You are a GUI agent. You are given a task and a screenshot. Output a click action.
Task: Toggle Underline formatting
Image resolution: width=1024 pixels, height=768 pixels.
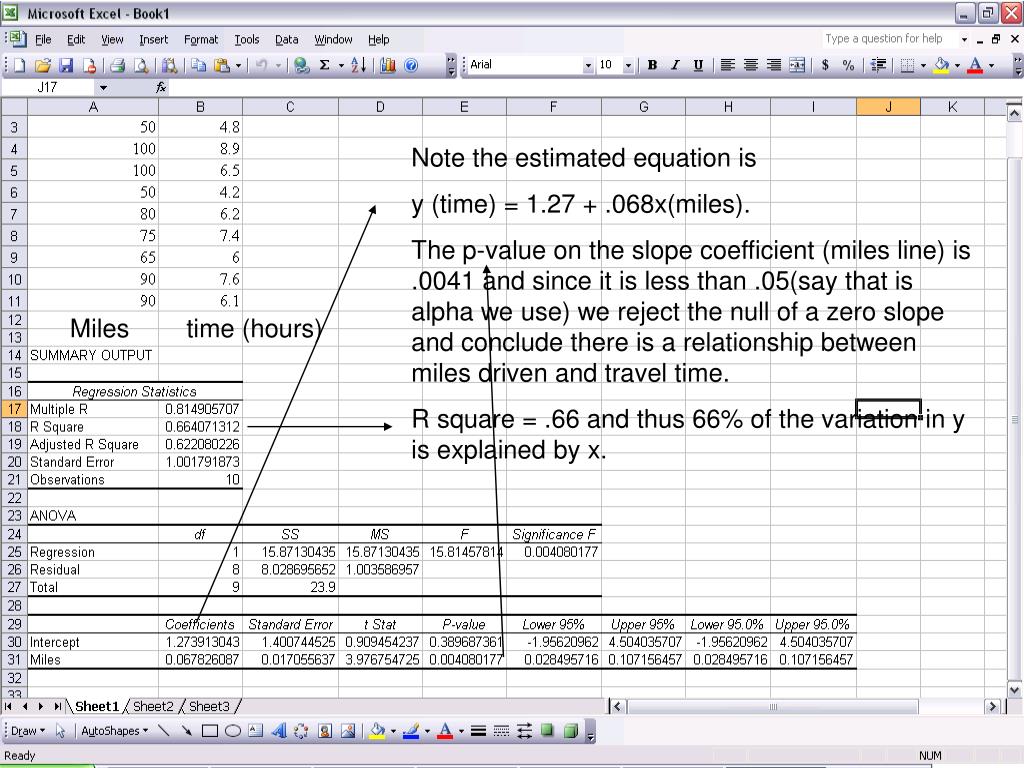point(698,65)
